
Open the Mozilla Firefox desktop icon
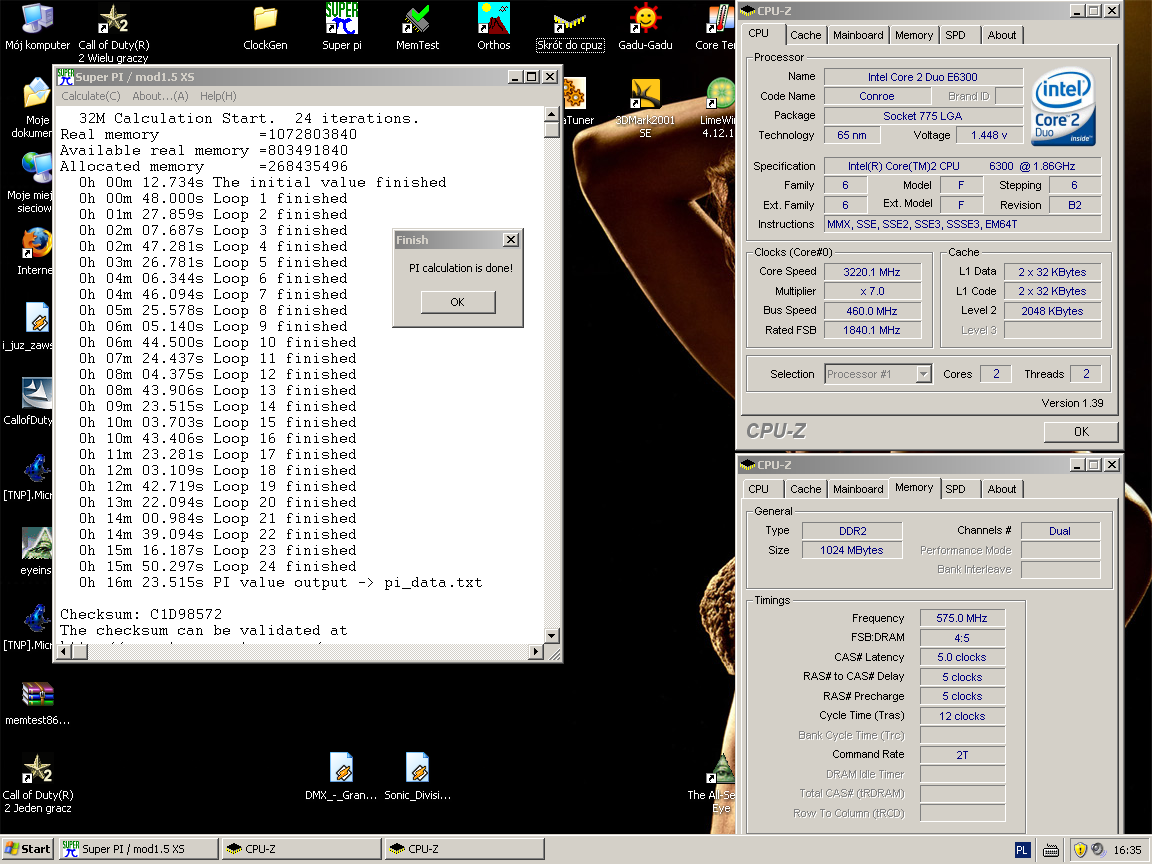click(37, 243)
